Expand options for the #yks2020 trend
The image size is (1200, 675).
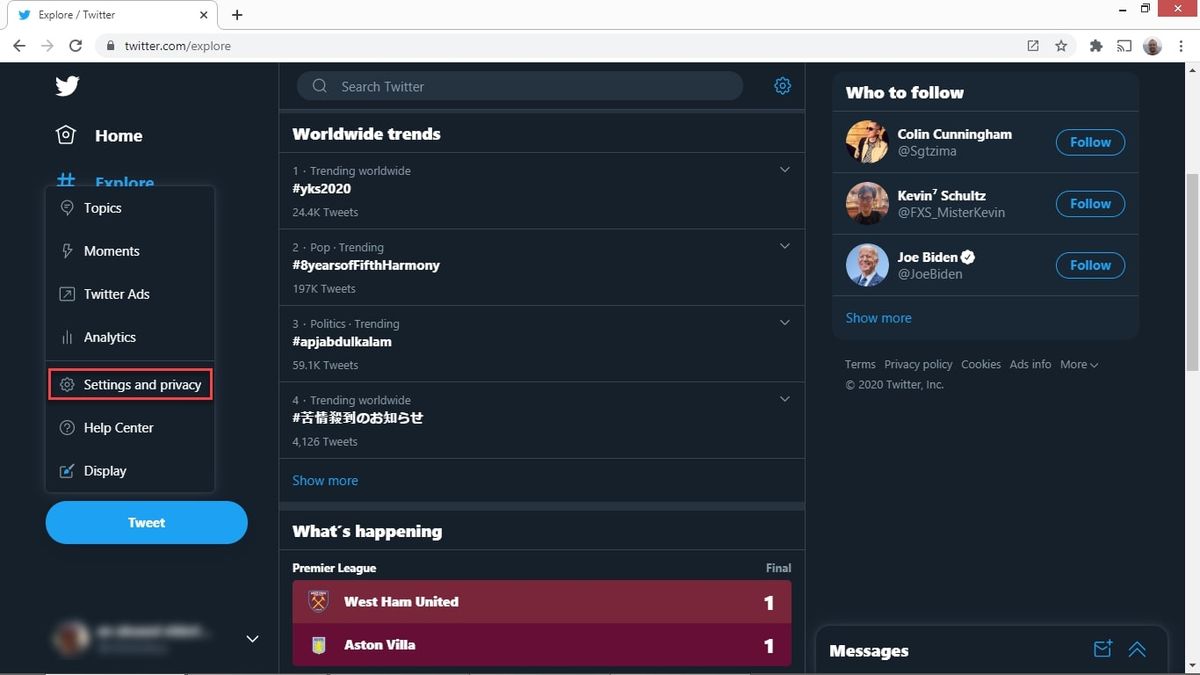click(785, 169)
